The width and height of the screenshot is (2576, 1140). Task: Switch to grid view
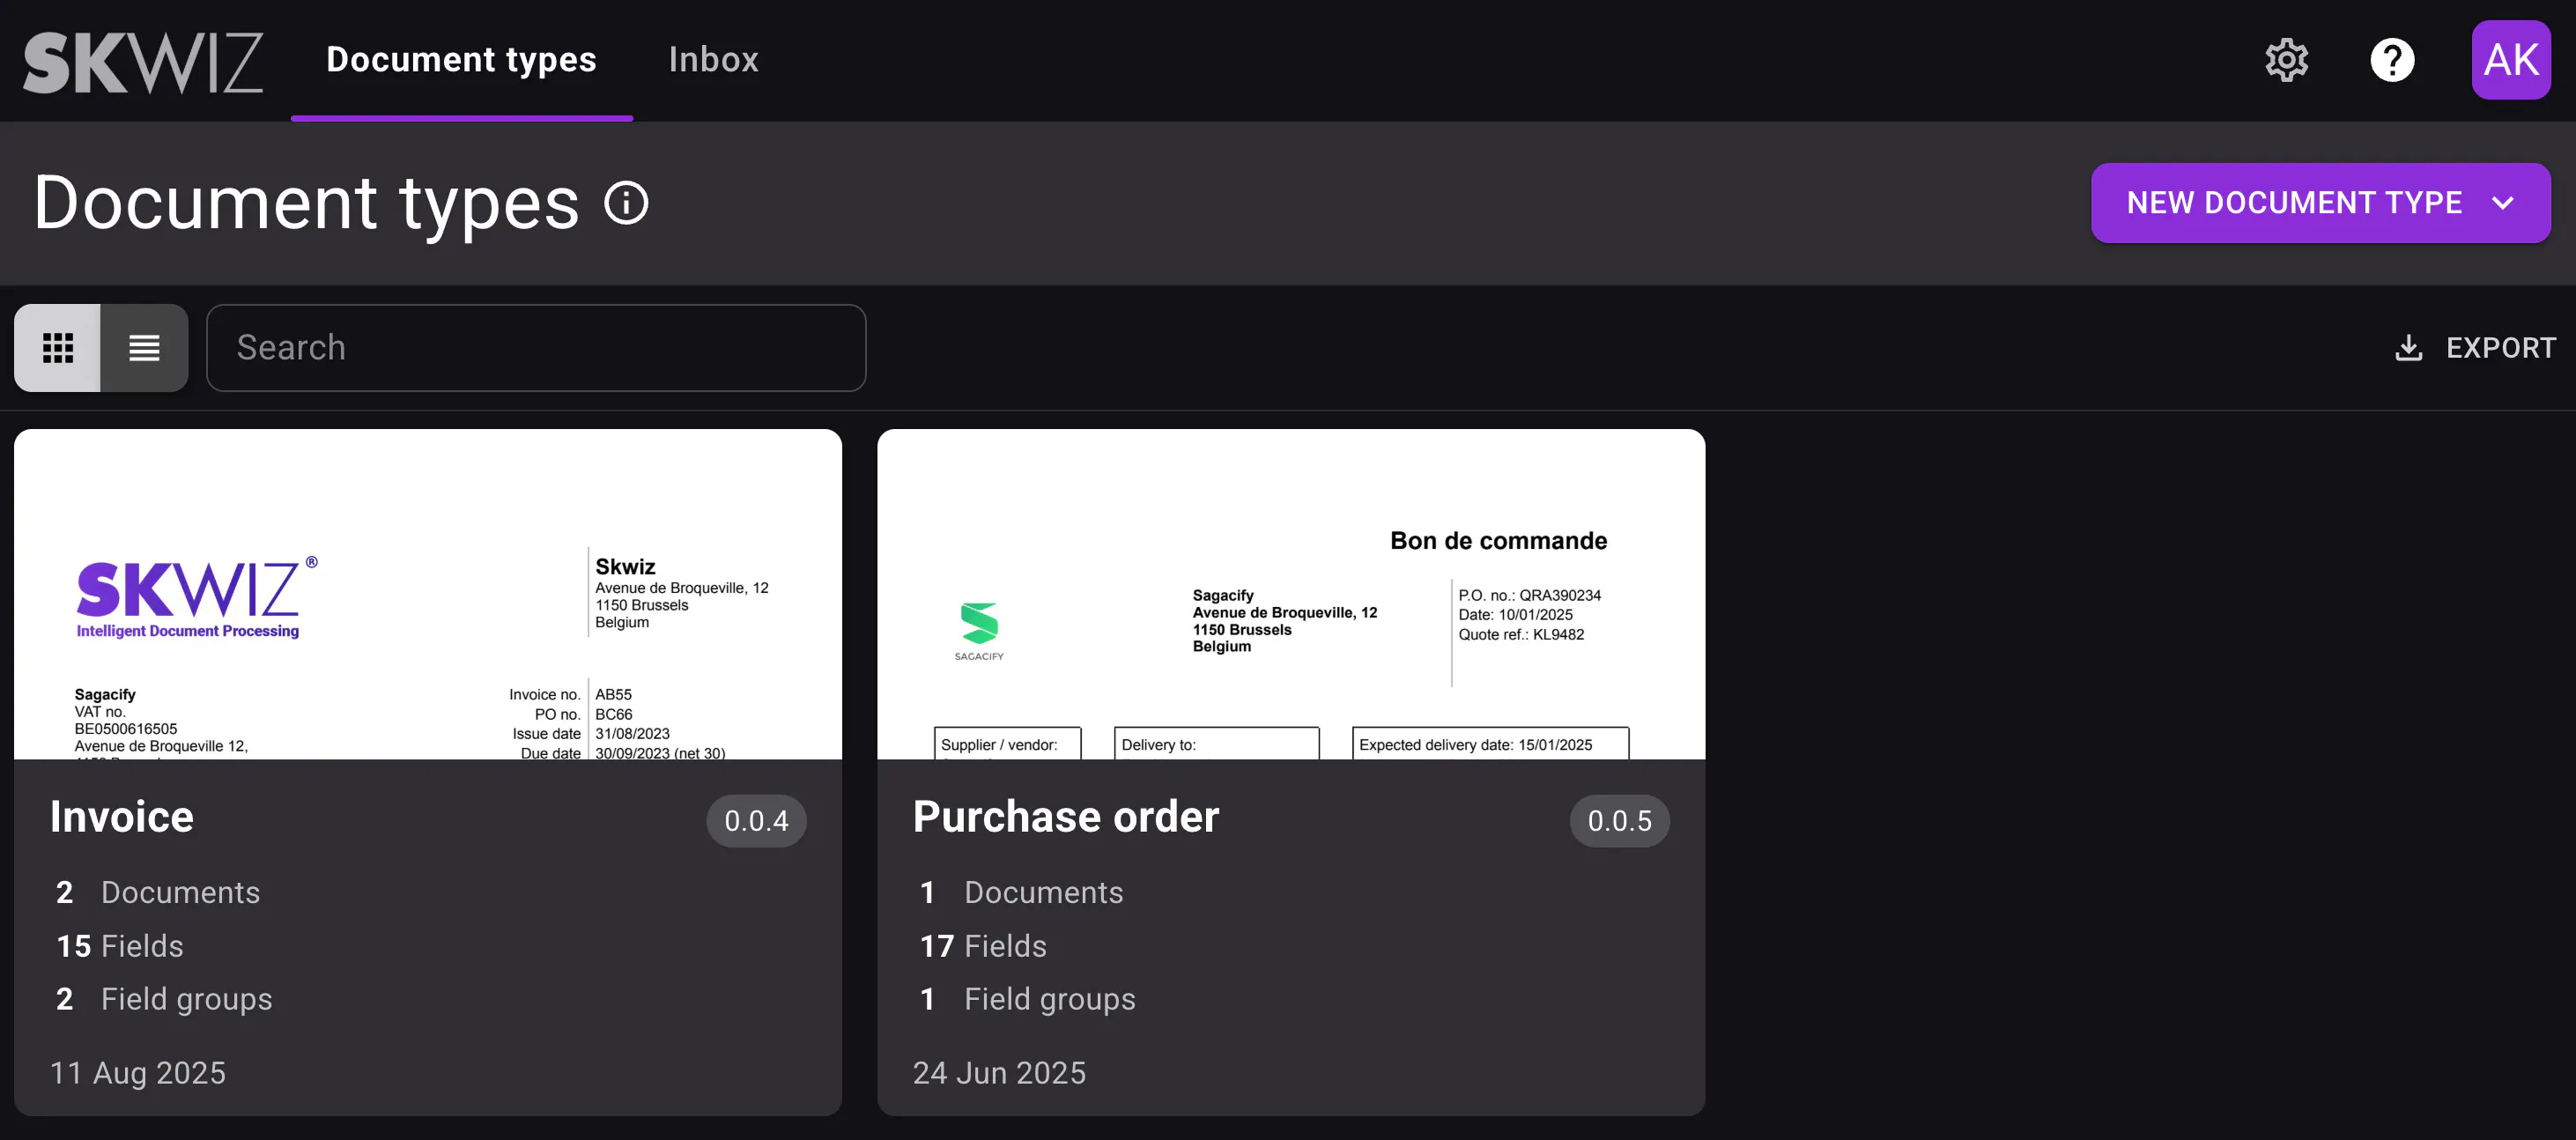(58, 348)
